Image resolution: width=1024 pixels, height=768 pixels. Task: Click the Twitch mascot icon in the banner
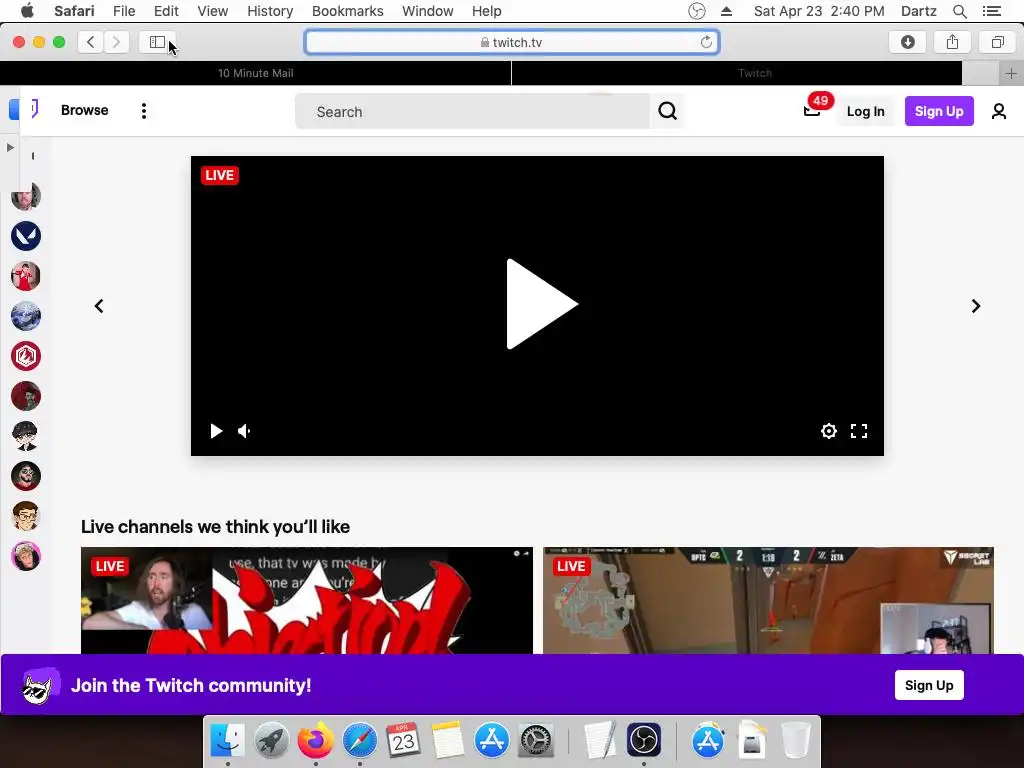point(40,686)
